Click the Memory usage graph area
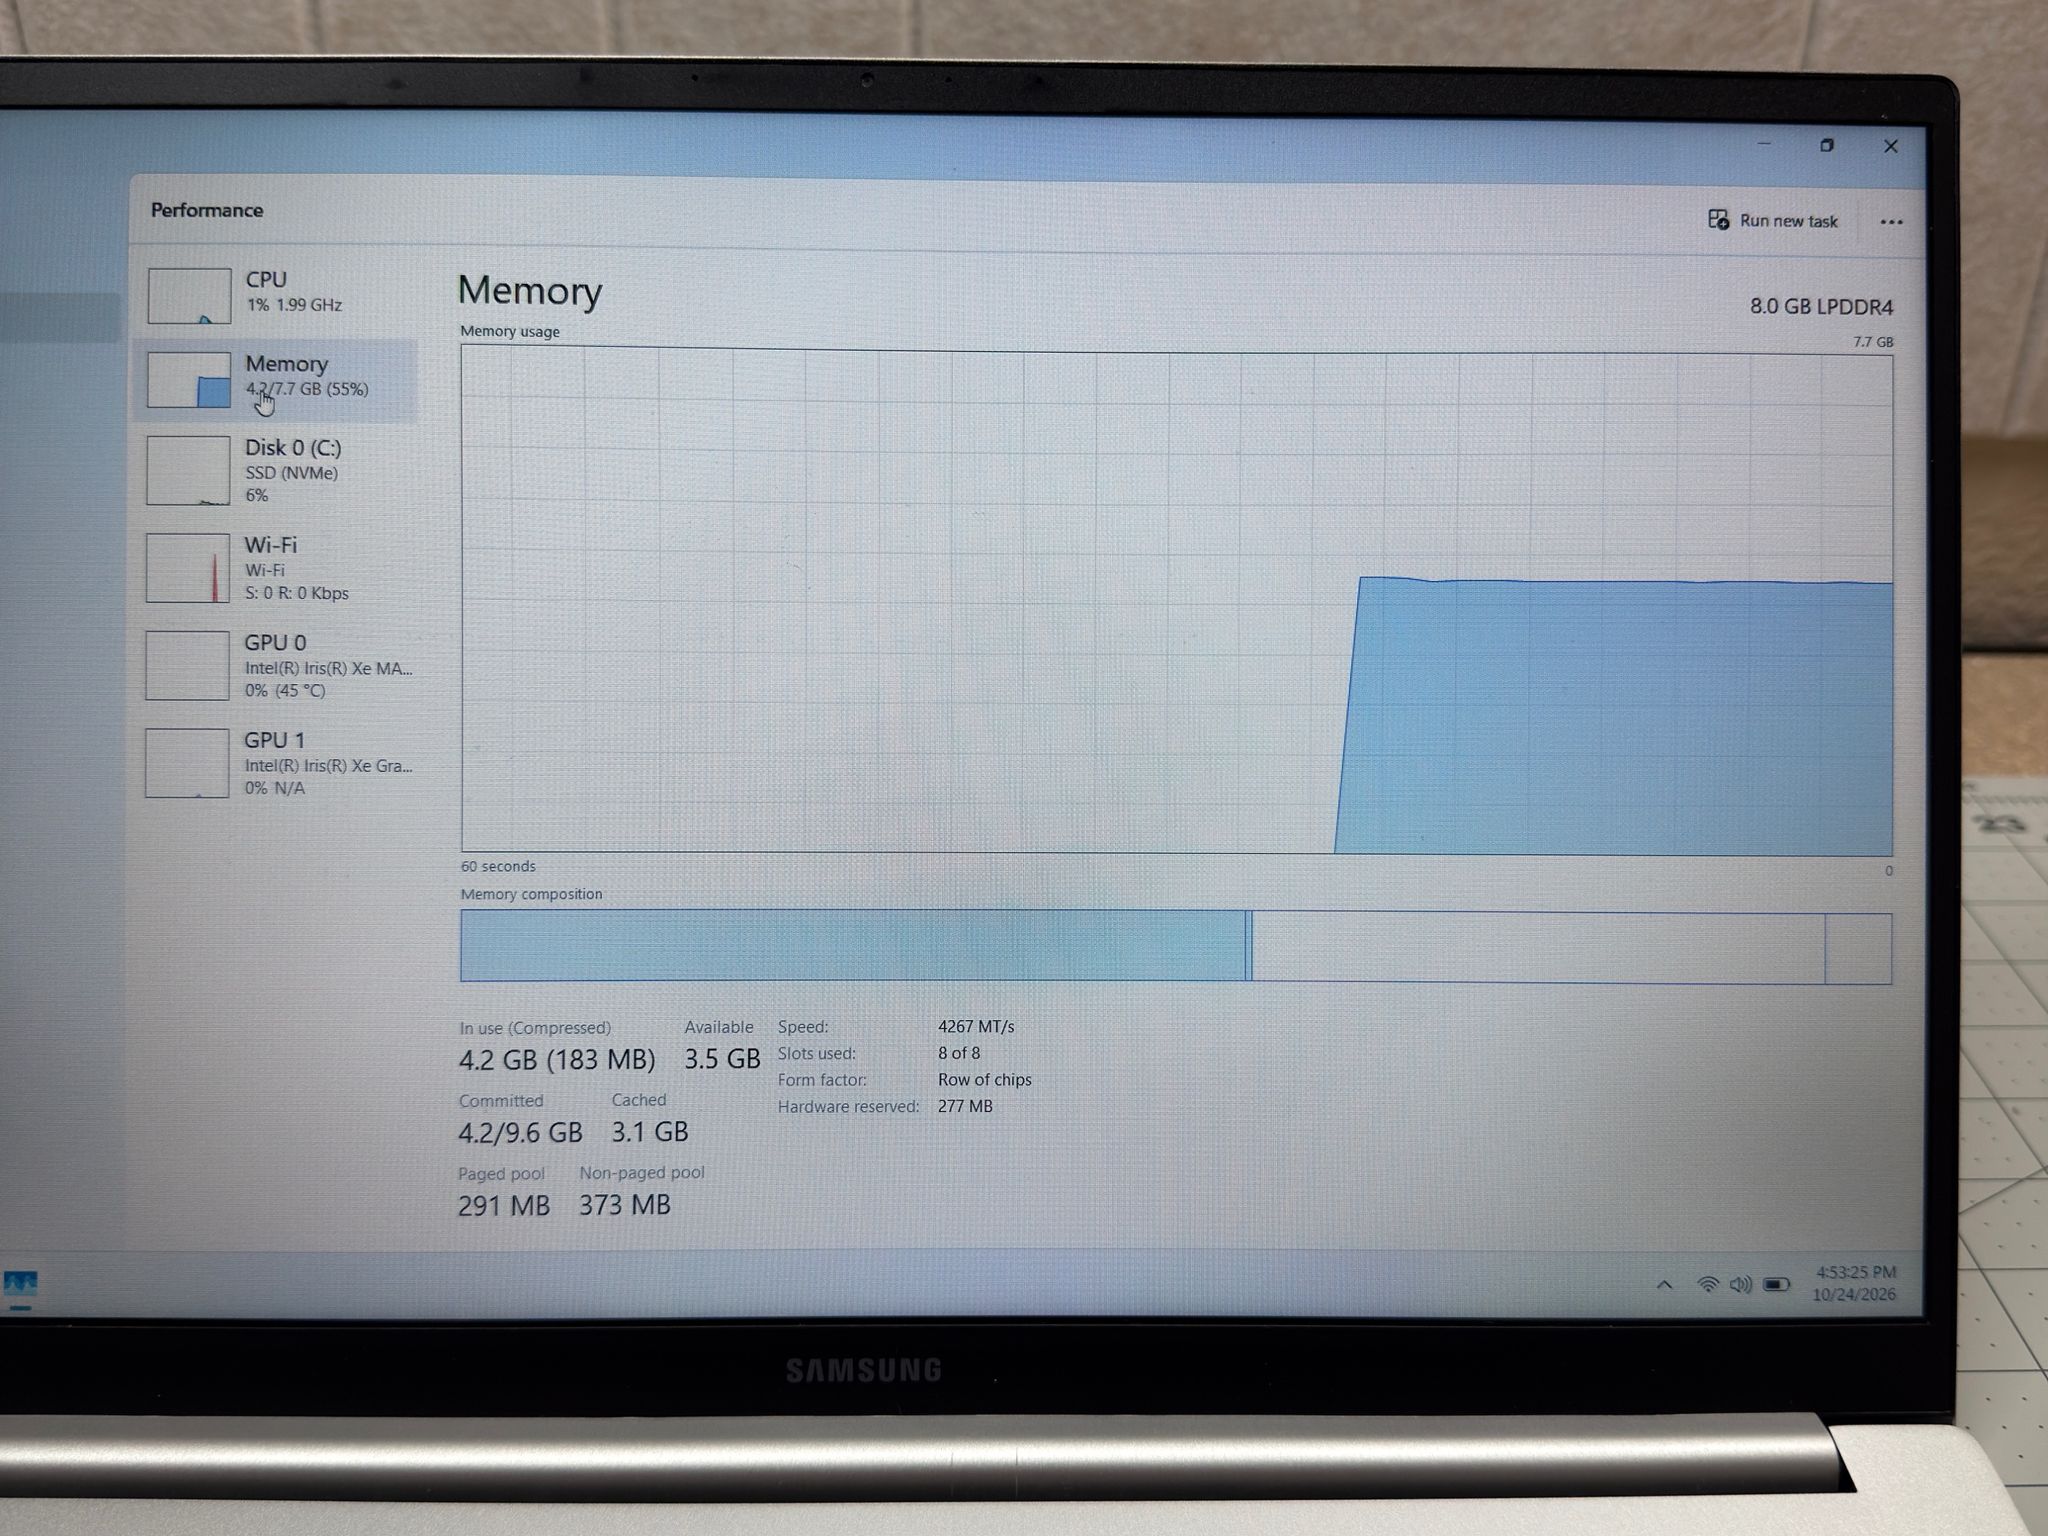Screen dimensions: 2048x1536 tap(1176, 600)
